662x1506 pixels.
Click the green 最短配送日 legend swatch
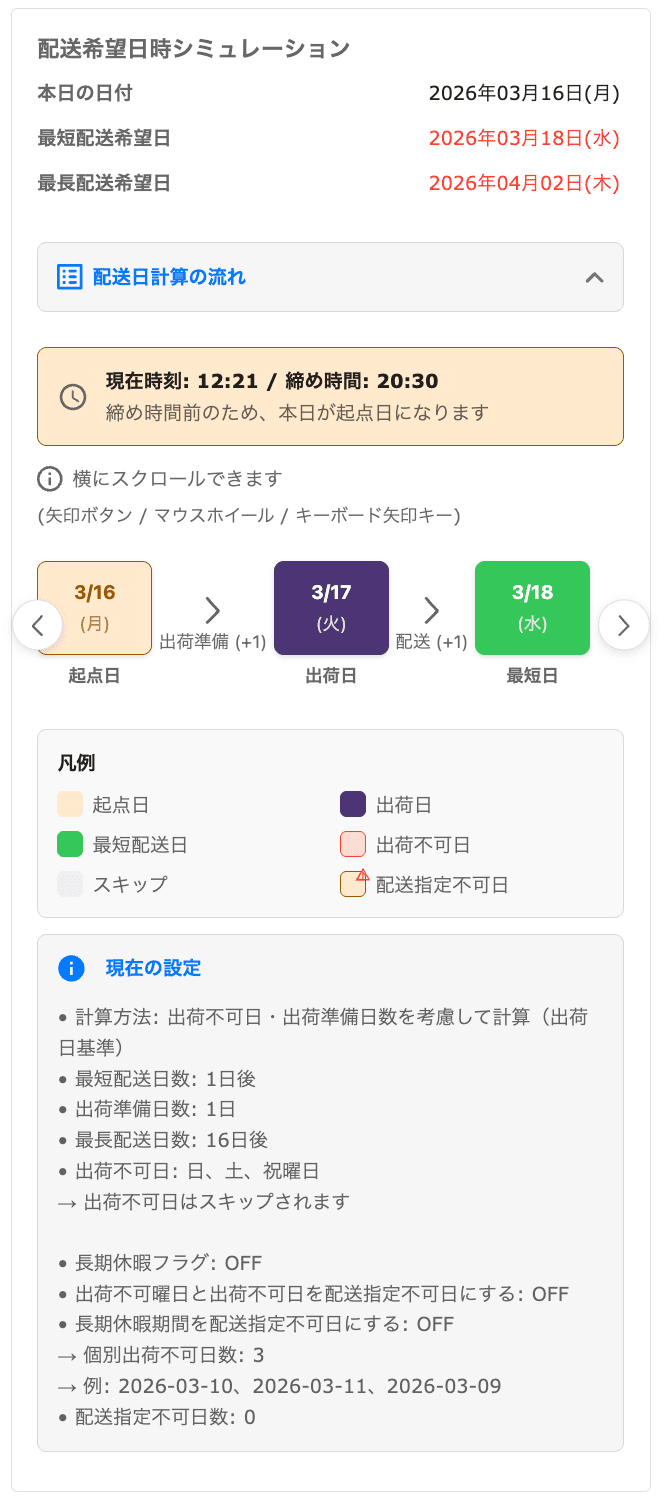click(x=70, y=845)
